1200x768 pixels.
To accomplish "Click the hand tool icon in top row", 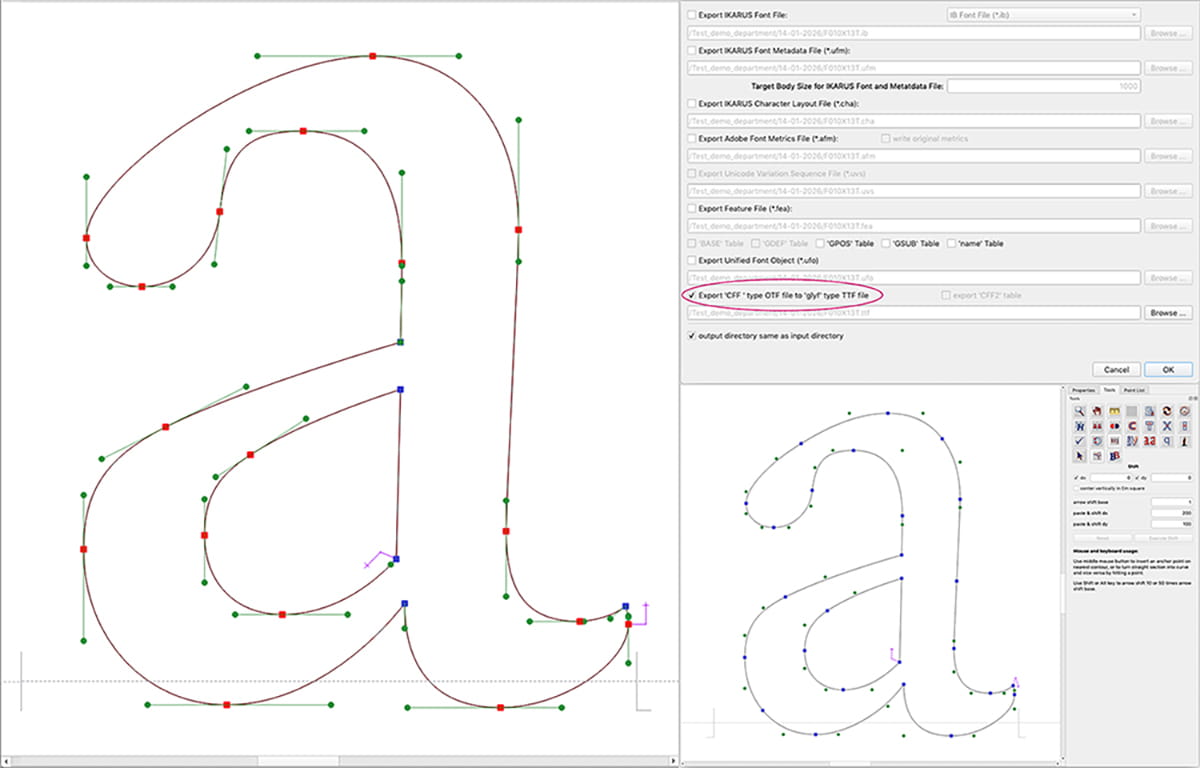I will pyautogui.click(x=1097, y=411).
